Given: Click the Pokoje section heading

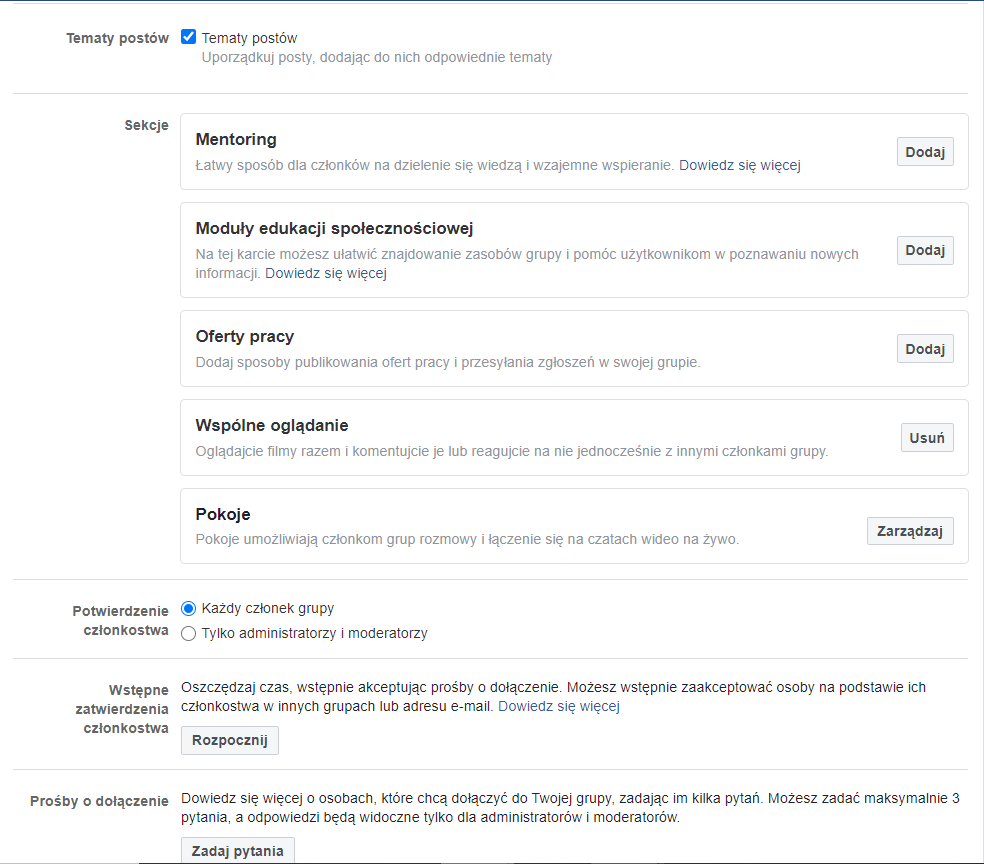Looking at the screenshot, I should pyautogui.click(x=223, y=515).
